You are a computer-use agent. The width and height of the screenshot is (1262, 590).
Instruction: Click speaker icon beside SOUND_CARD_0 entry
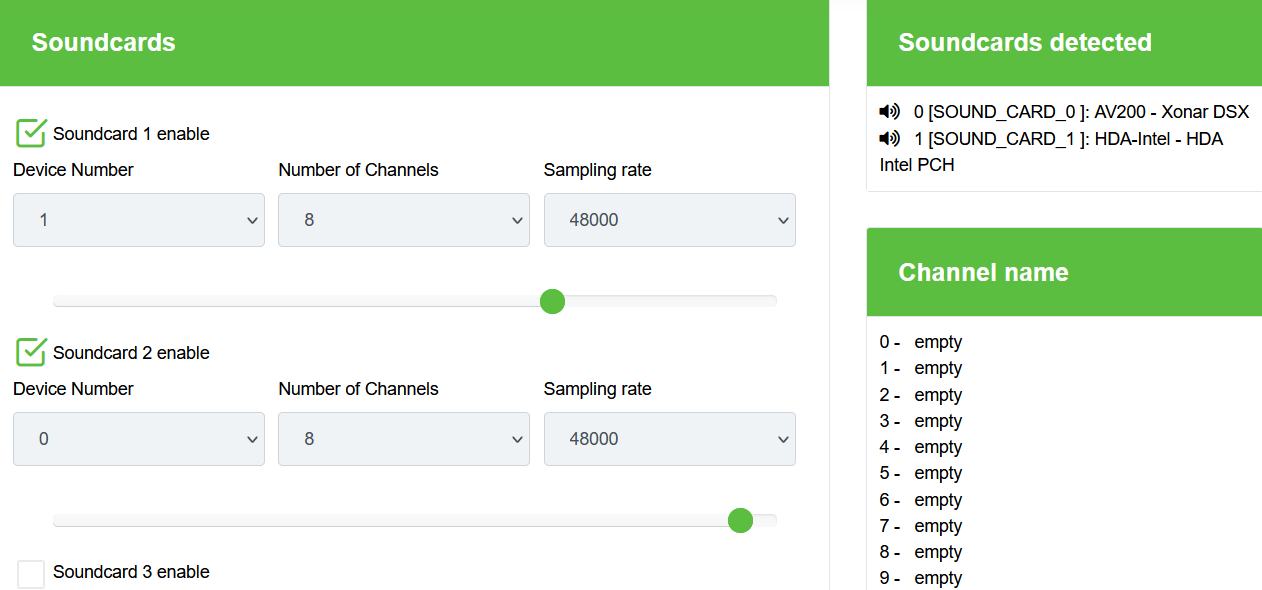click(889, 112)
